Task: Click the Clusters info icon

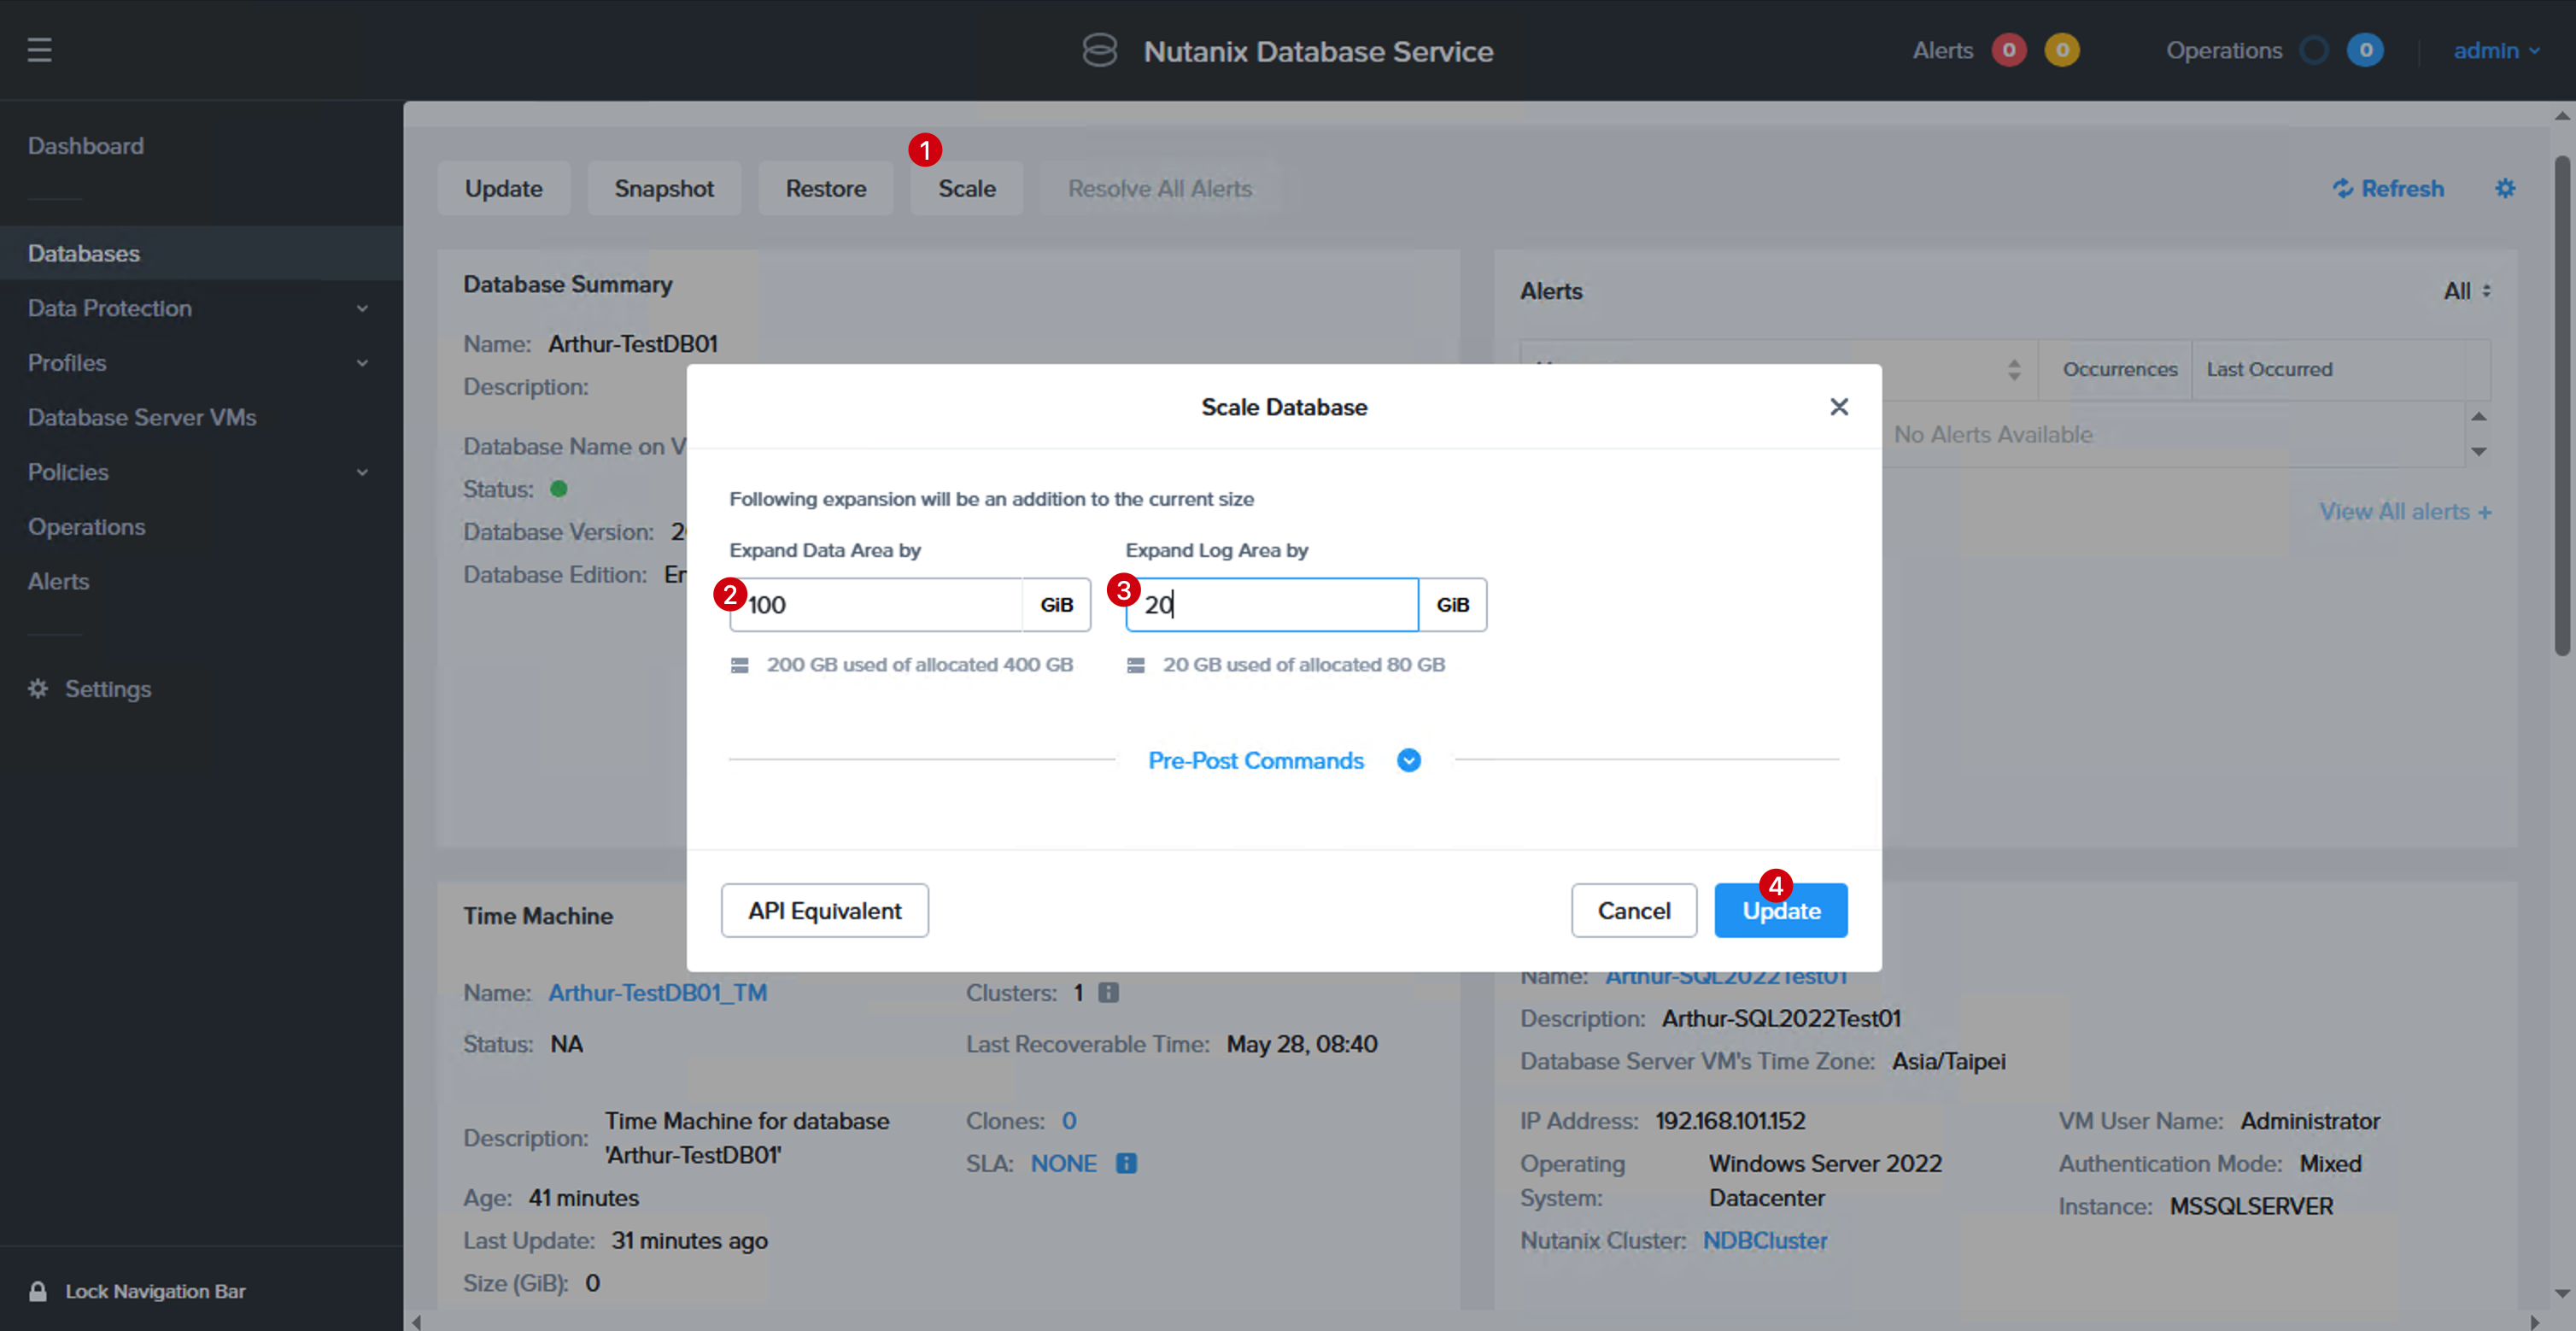Action: coord(1108,992)
